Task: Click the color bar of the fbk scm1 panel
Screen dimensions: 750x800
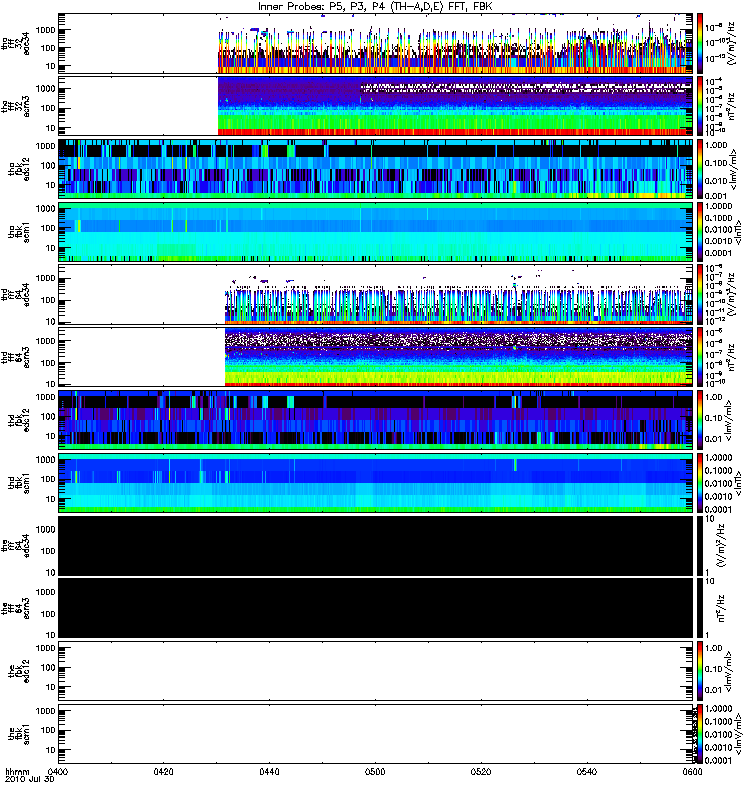Action: click(700, 734)
